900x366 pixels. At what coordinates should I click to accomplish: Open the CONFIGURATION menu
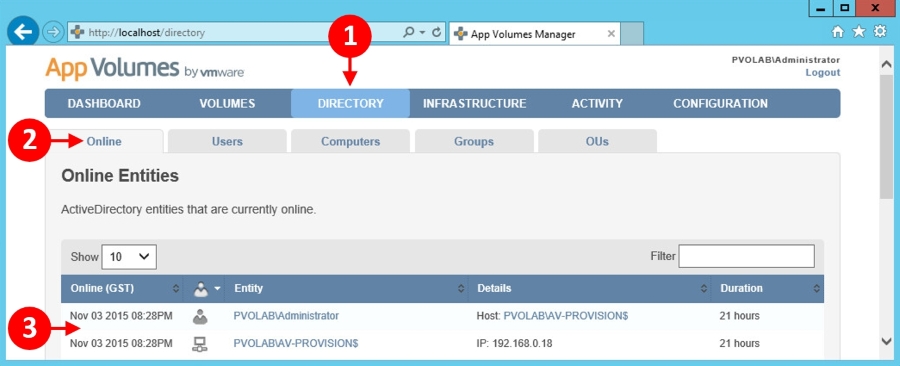point(720,104)
